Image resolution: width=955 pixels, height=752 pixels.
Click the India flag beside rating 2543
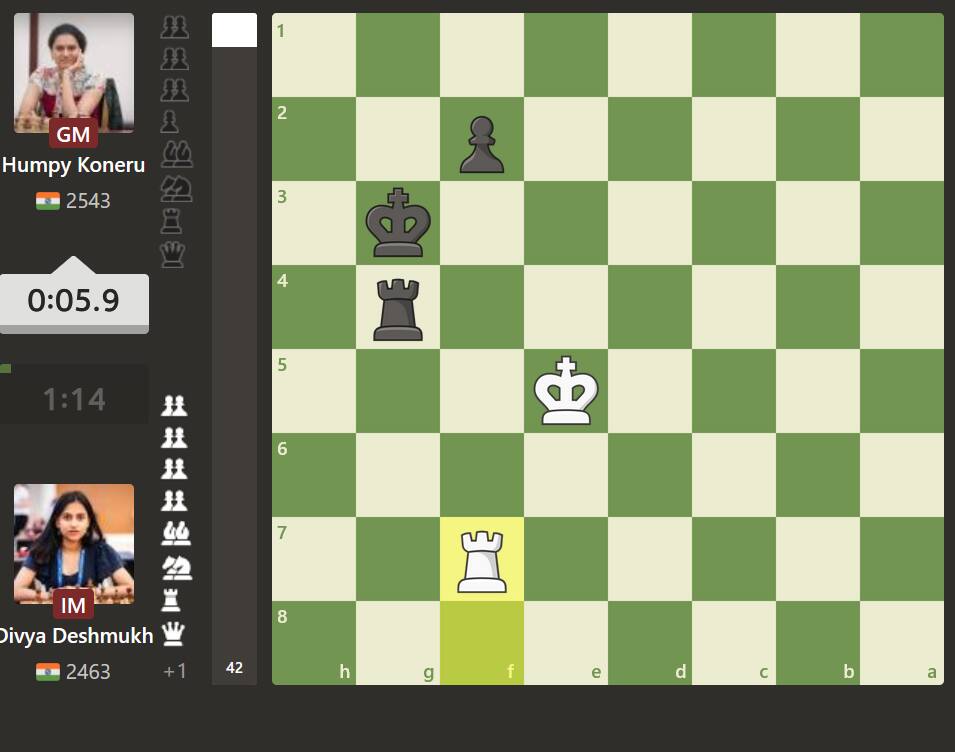(48, 201)
